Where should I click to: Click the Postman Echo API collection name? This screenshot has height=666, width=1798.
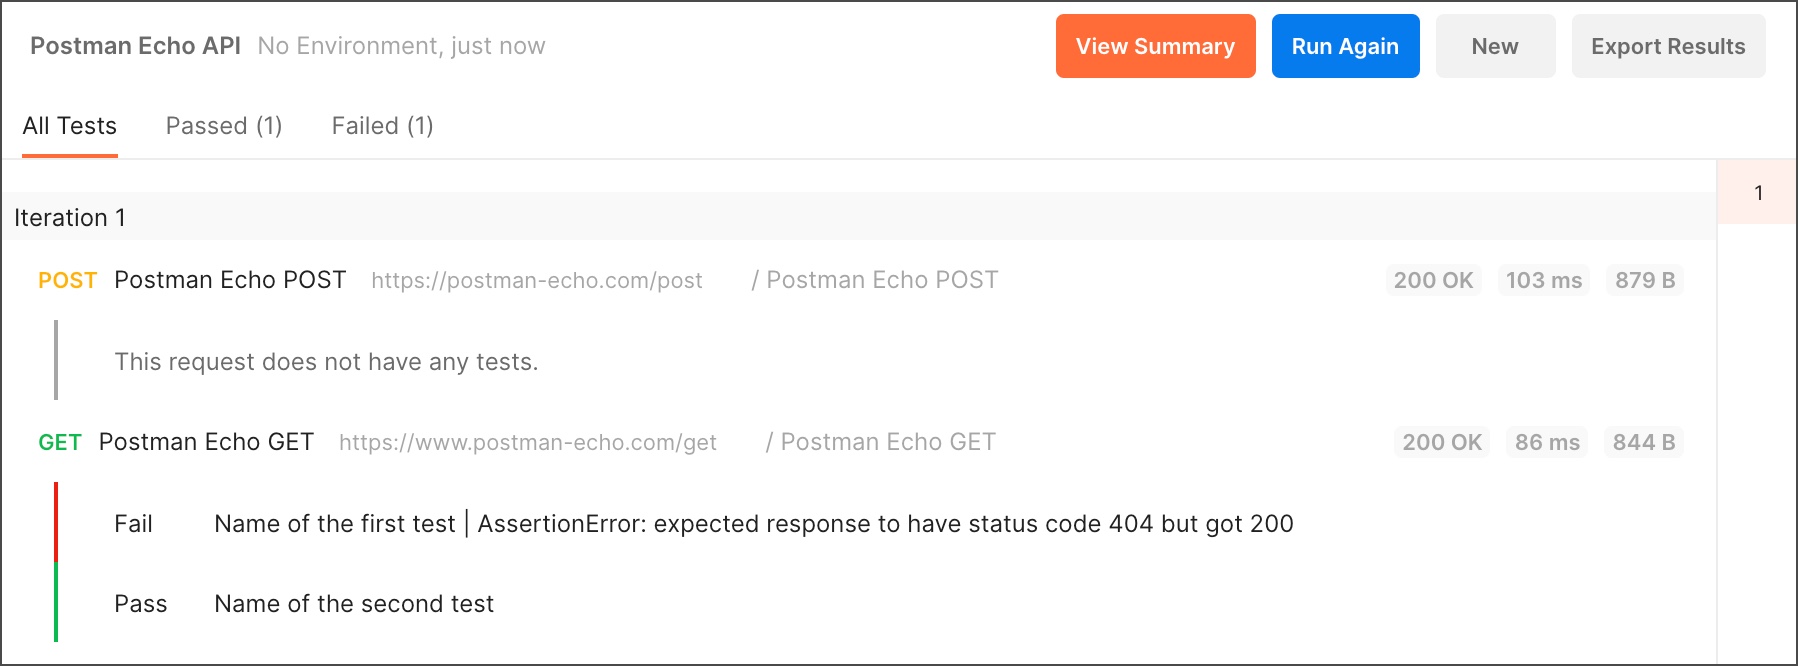(x=135, y=46)
